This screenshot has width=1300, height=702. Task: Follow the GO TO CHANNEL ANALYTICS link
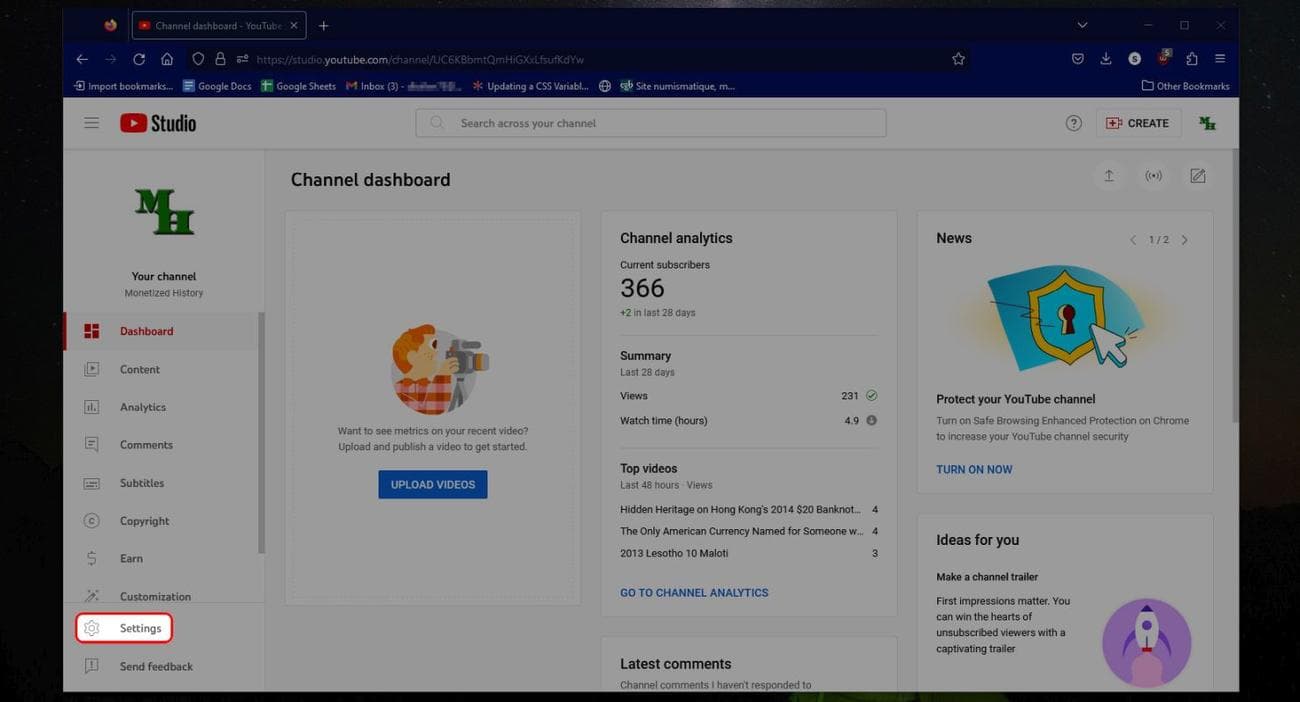point(694,593)
